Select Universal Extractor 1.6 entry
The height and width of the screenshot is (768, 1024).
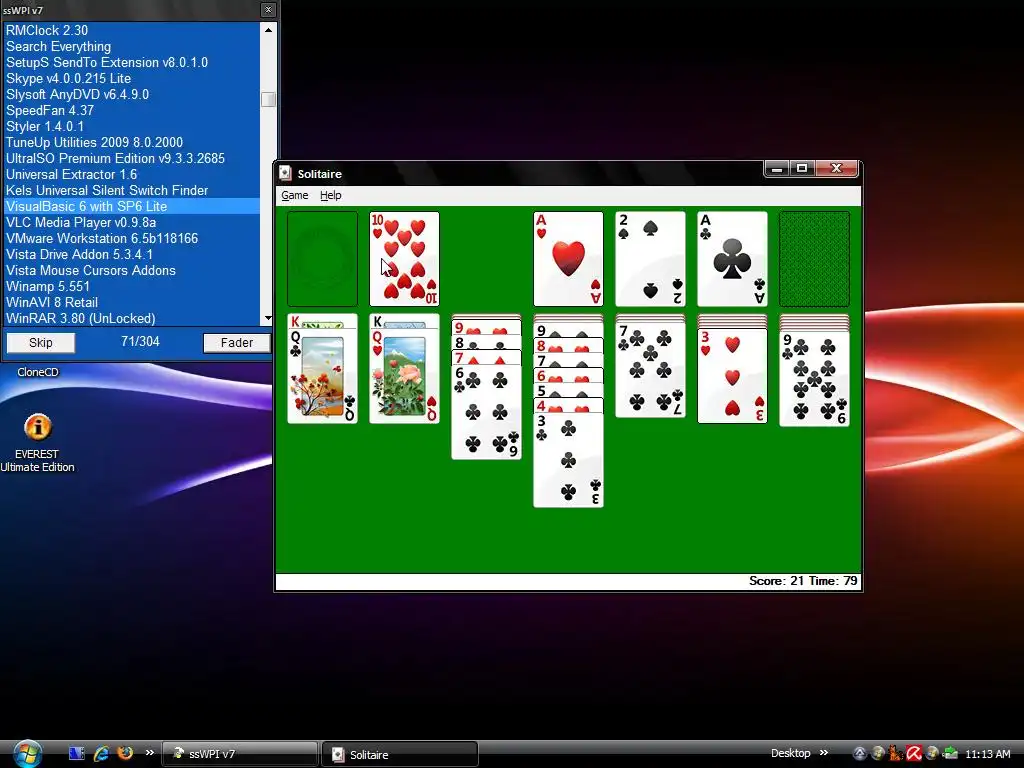click(132, 174)
